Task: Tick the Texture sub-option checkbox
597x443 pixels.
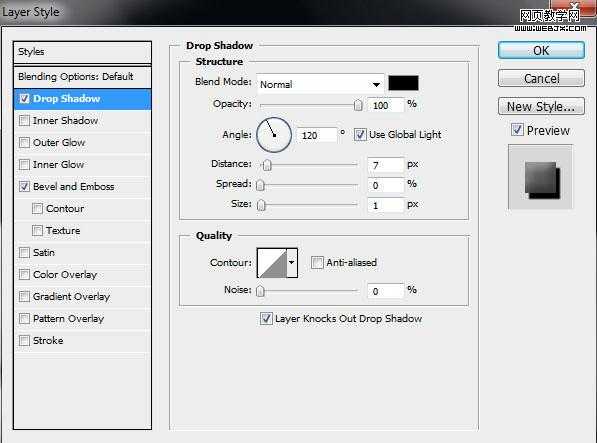Action: (x=37, y=231)
